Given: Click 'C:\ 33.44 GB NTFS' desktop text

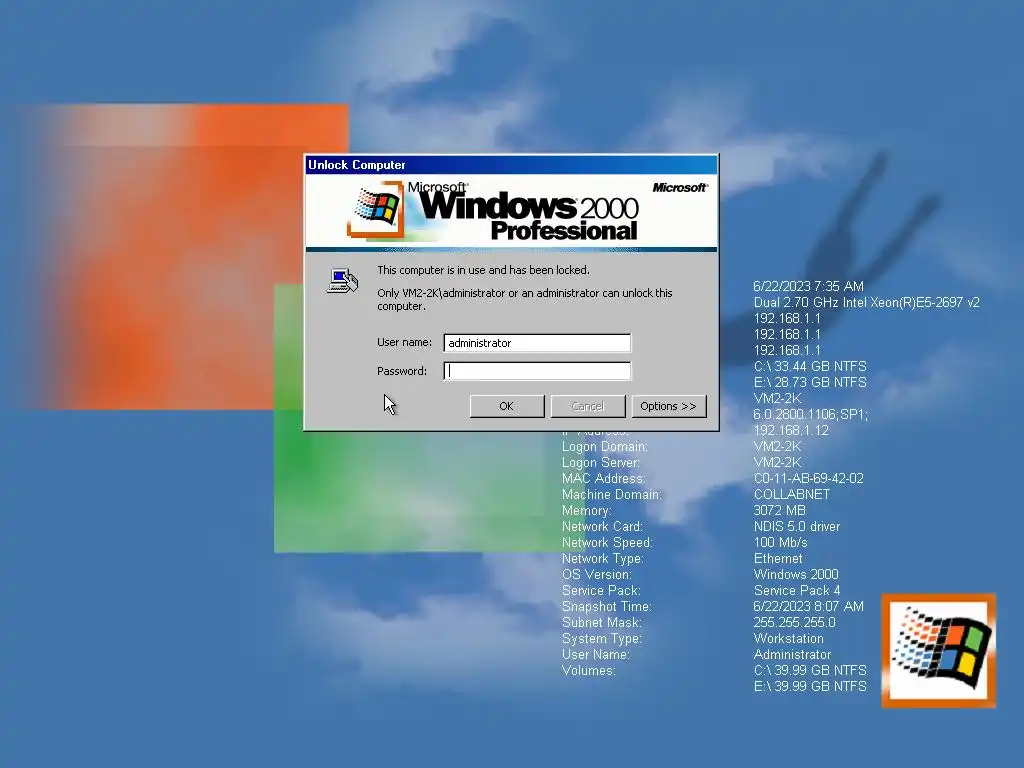Looking at the screenshot, I should click(x=810, y=366).
